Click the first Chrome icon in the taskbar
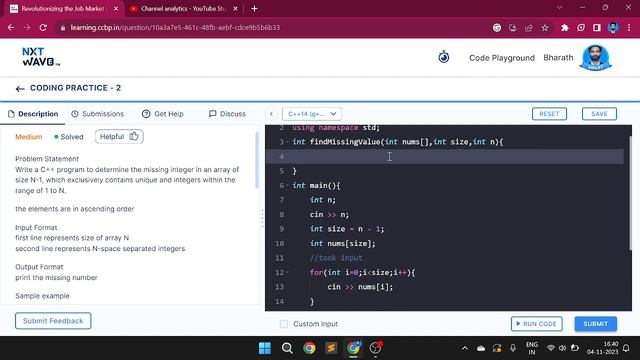This screenshot has width=640, height=360. point(309,348)
